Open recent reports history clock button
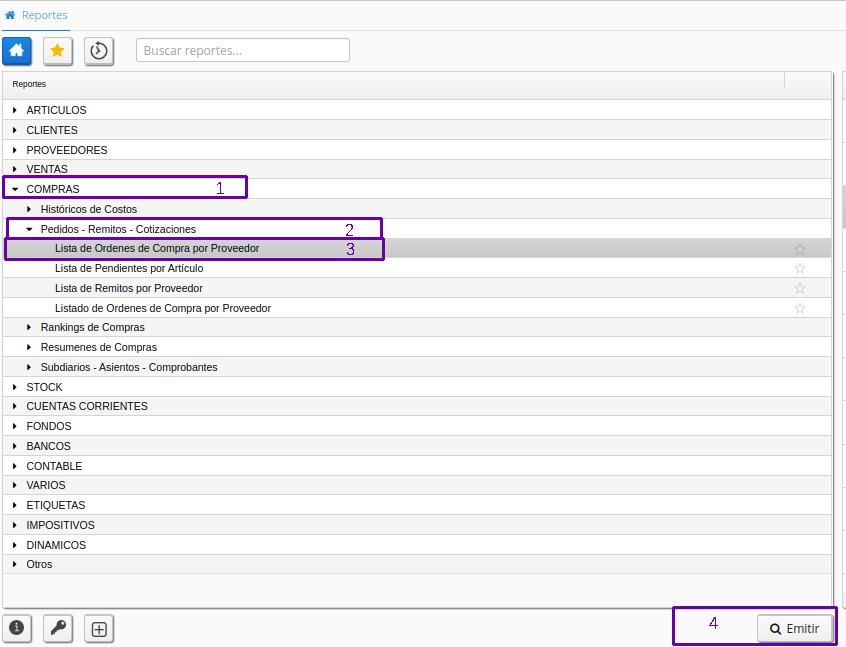Viewport: 846px width, 647px height. [99, 51]
